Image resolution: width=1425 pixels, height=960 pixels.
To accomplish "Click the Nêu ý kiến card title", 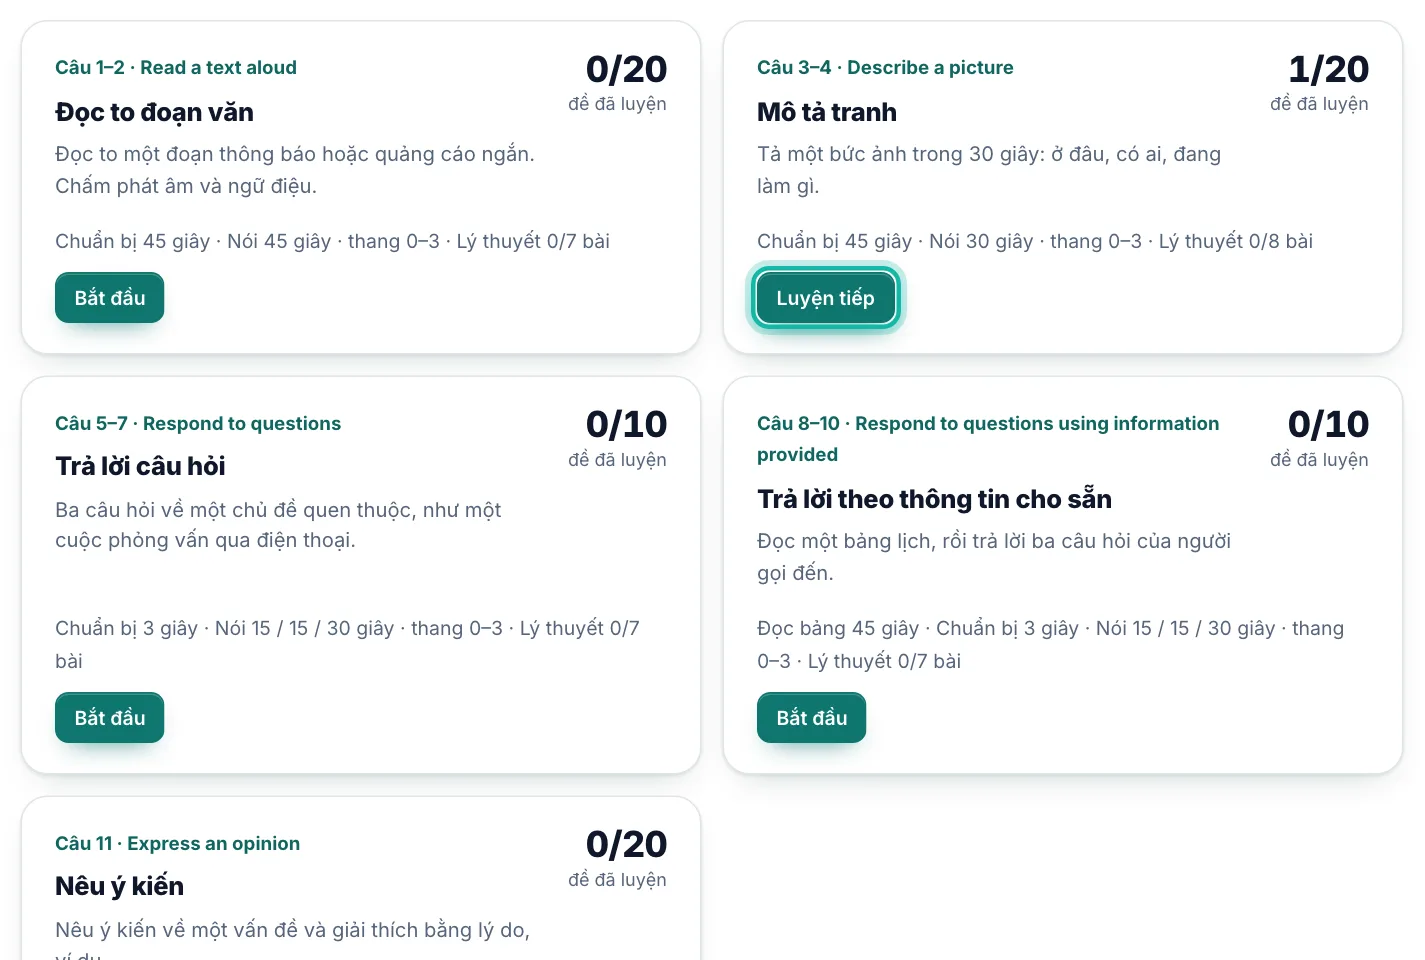I will (x=119, y=886).
